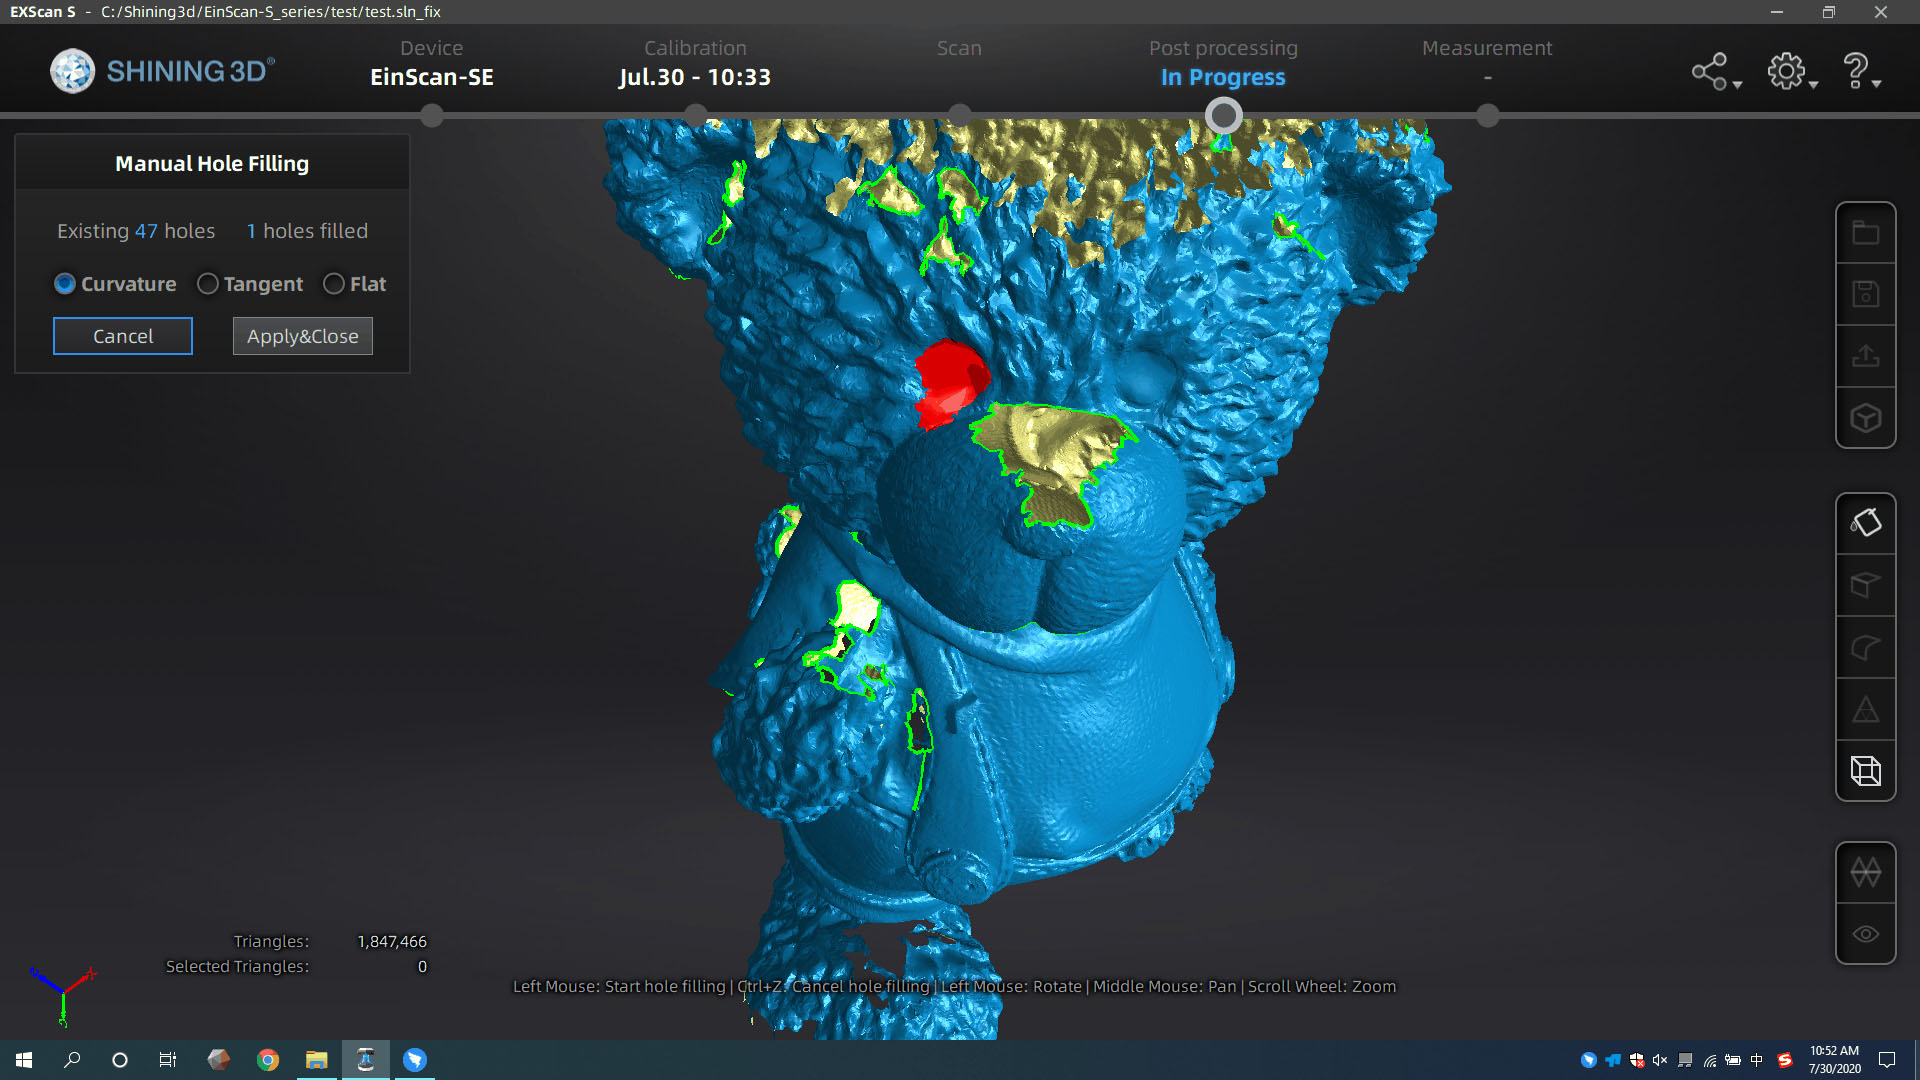Click the mesh triangle icon in right toolbar

pyautogui.click(x=1865, y=710)
